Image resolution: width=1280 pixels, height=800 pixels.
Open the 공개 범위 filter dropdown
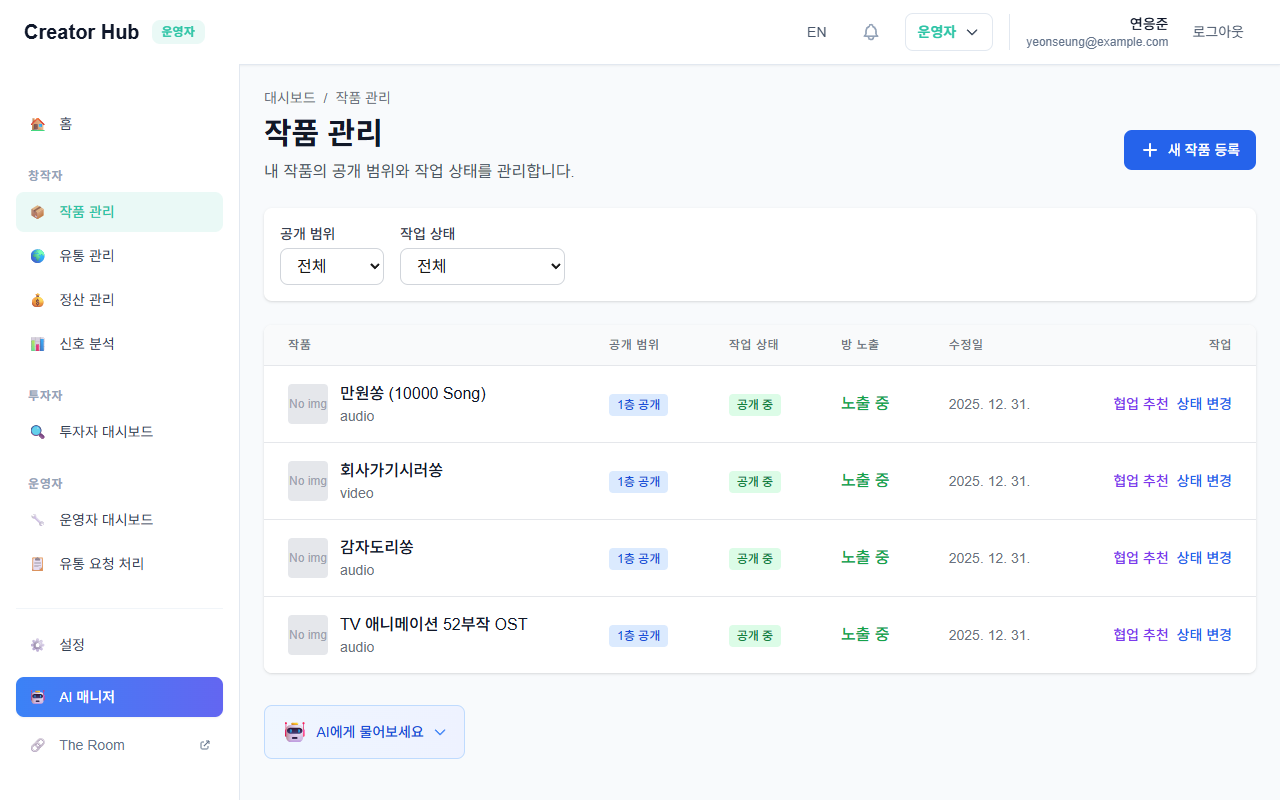click(332, 266)
